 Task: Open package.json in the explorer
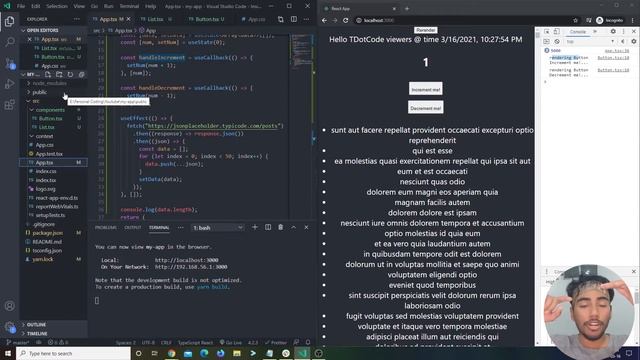tap(47, 233)
